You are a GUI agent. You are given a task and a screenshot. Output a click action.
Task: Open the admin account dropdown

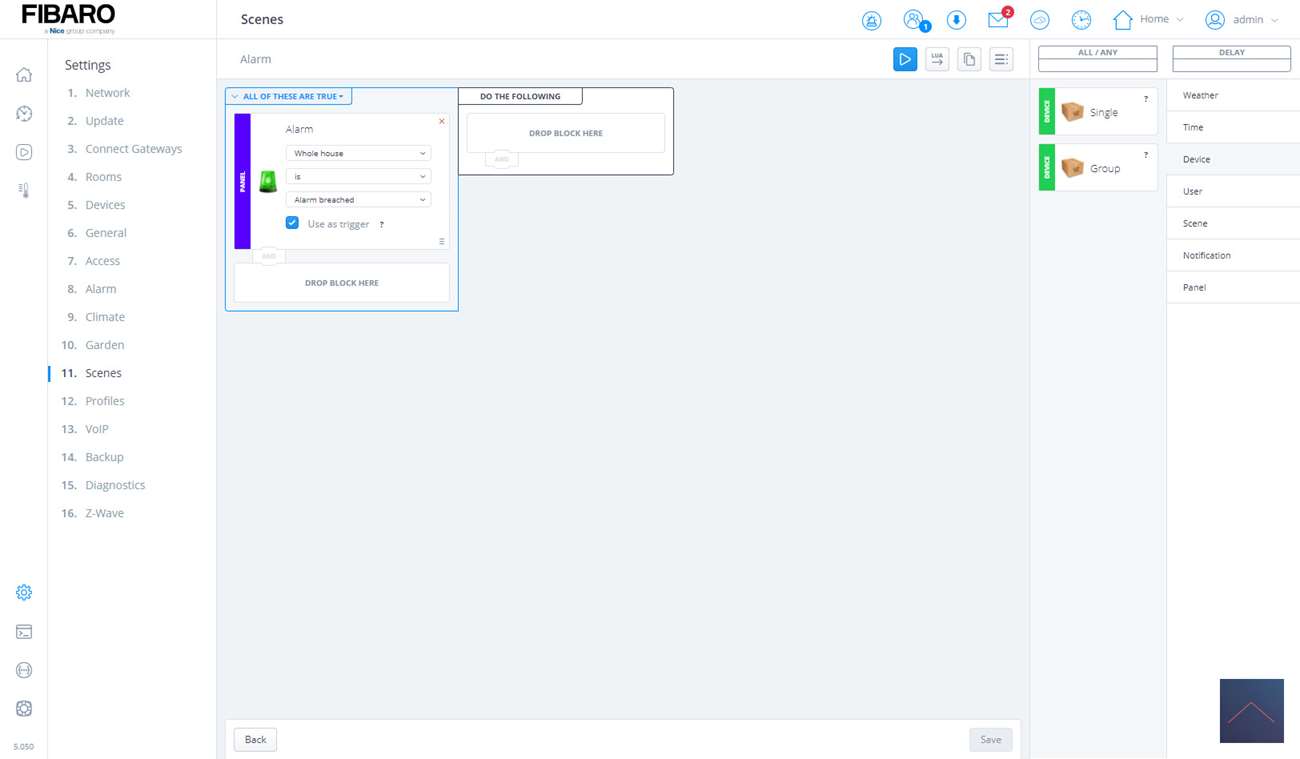(x=1255, y=20)
